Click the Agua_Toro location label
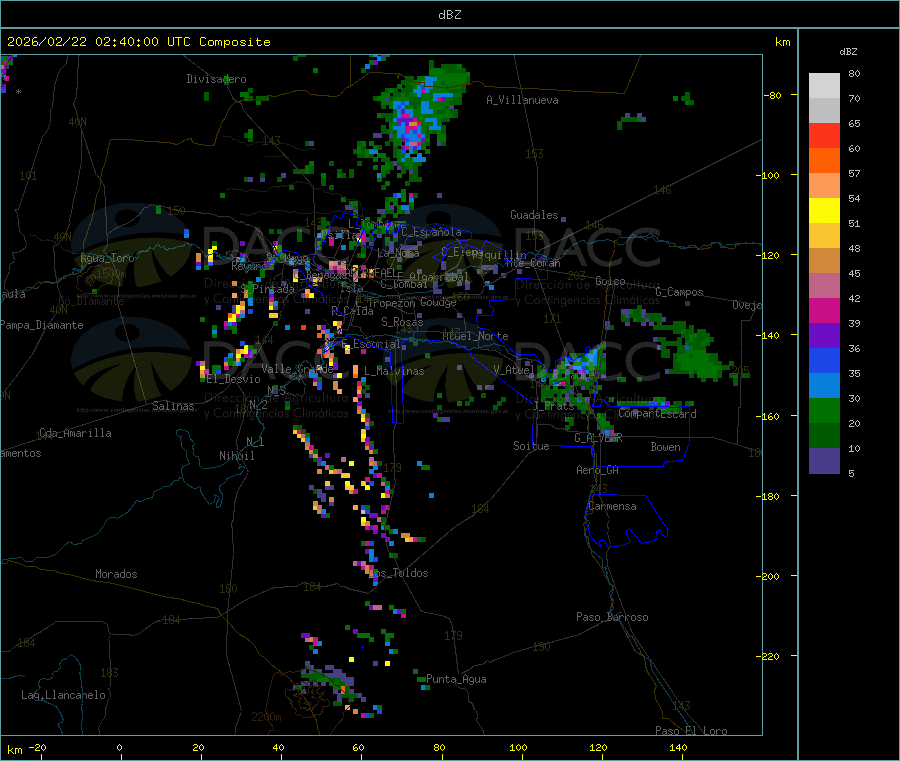 (x=107, y=258)
